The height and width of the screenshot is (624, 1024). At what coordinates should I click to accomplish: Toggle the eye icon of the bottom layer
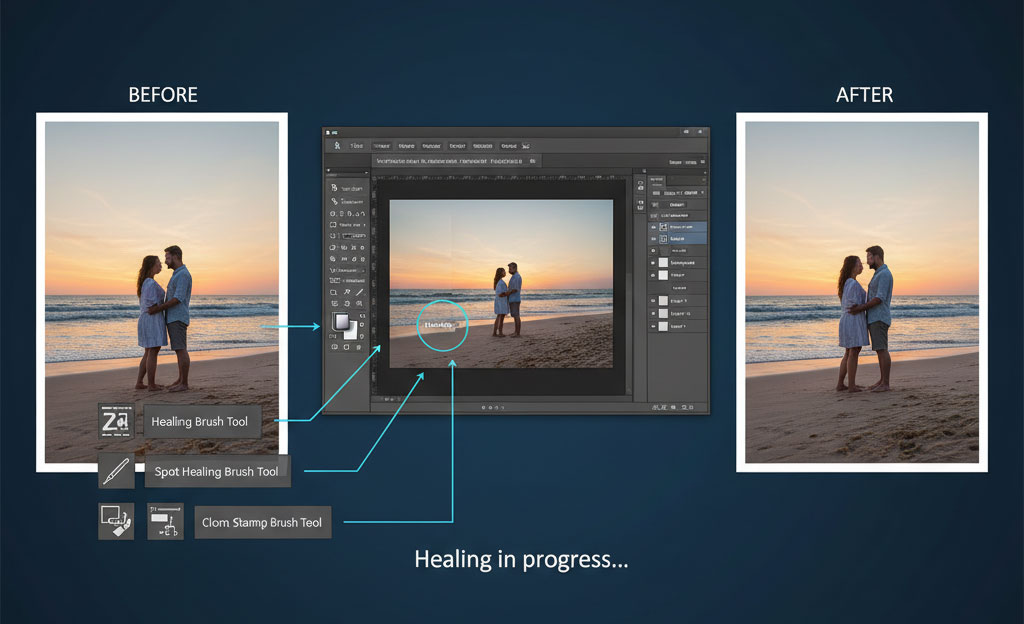654,326
